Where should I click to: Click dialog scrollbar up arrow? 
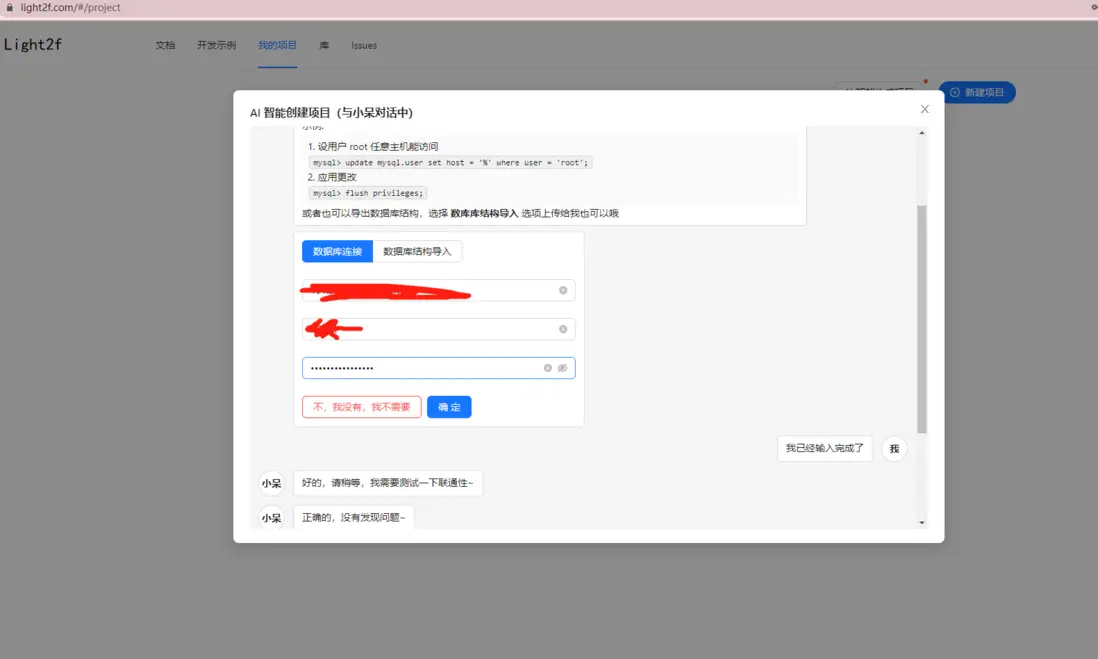[922, 132]
